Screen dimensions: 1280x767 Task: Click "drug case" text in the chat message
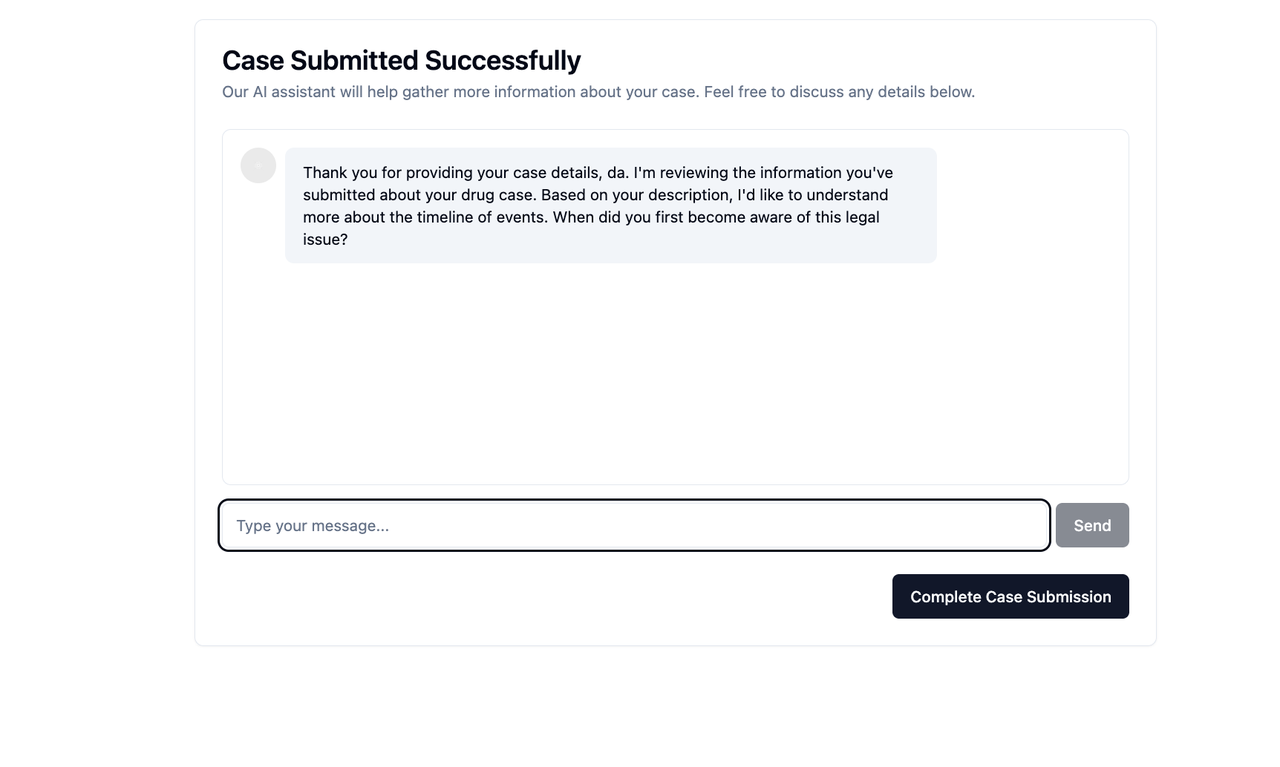click(498, 195)
